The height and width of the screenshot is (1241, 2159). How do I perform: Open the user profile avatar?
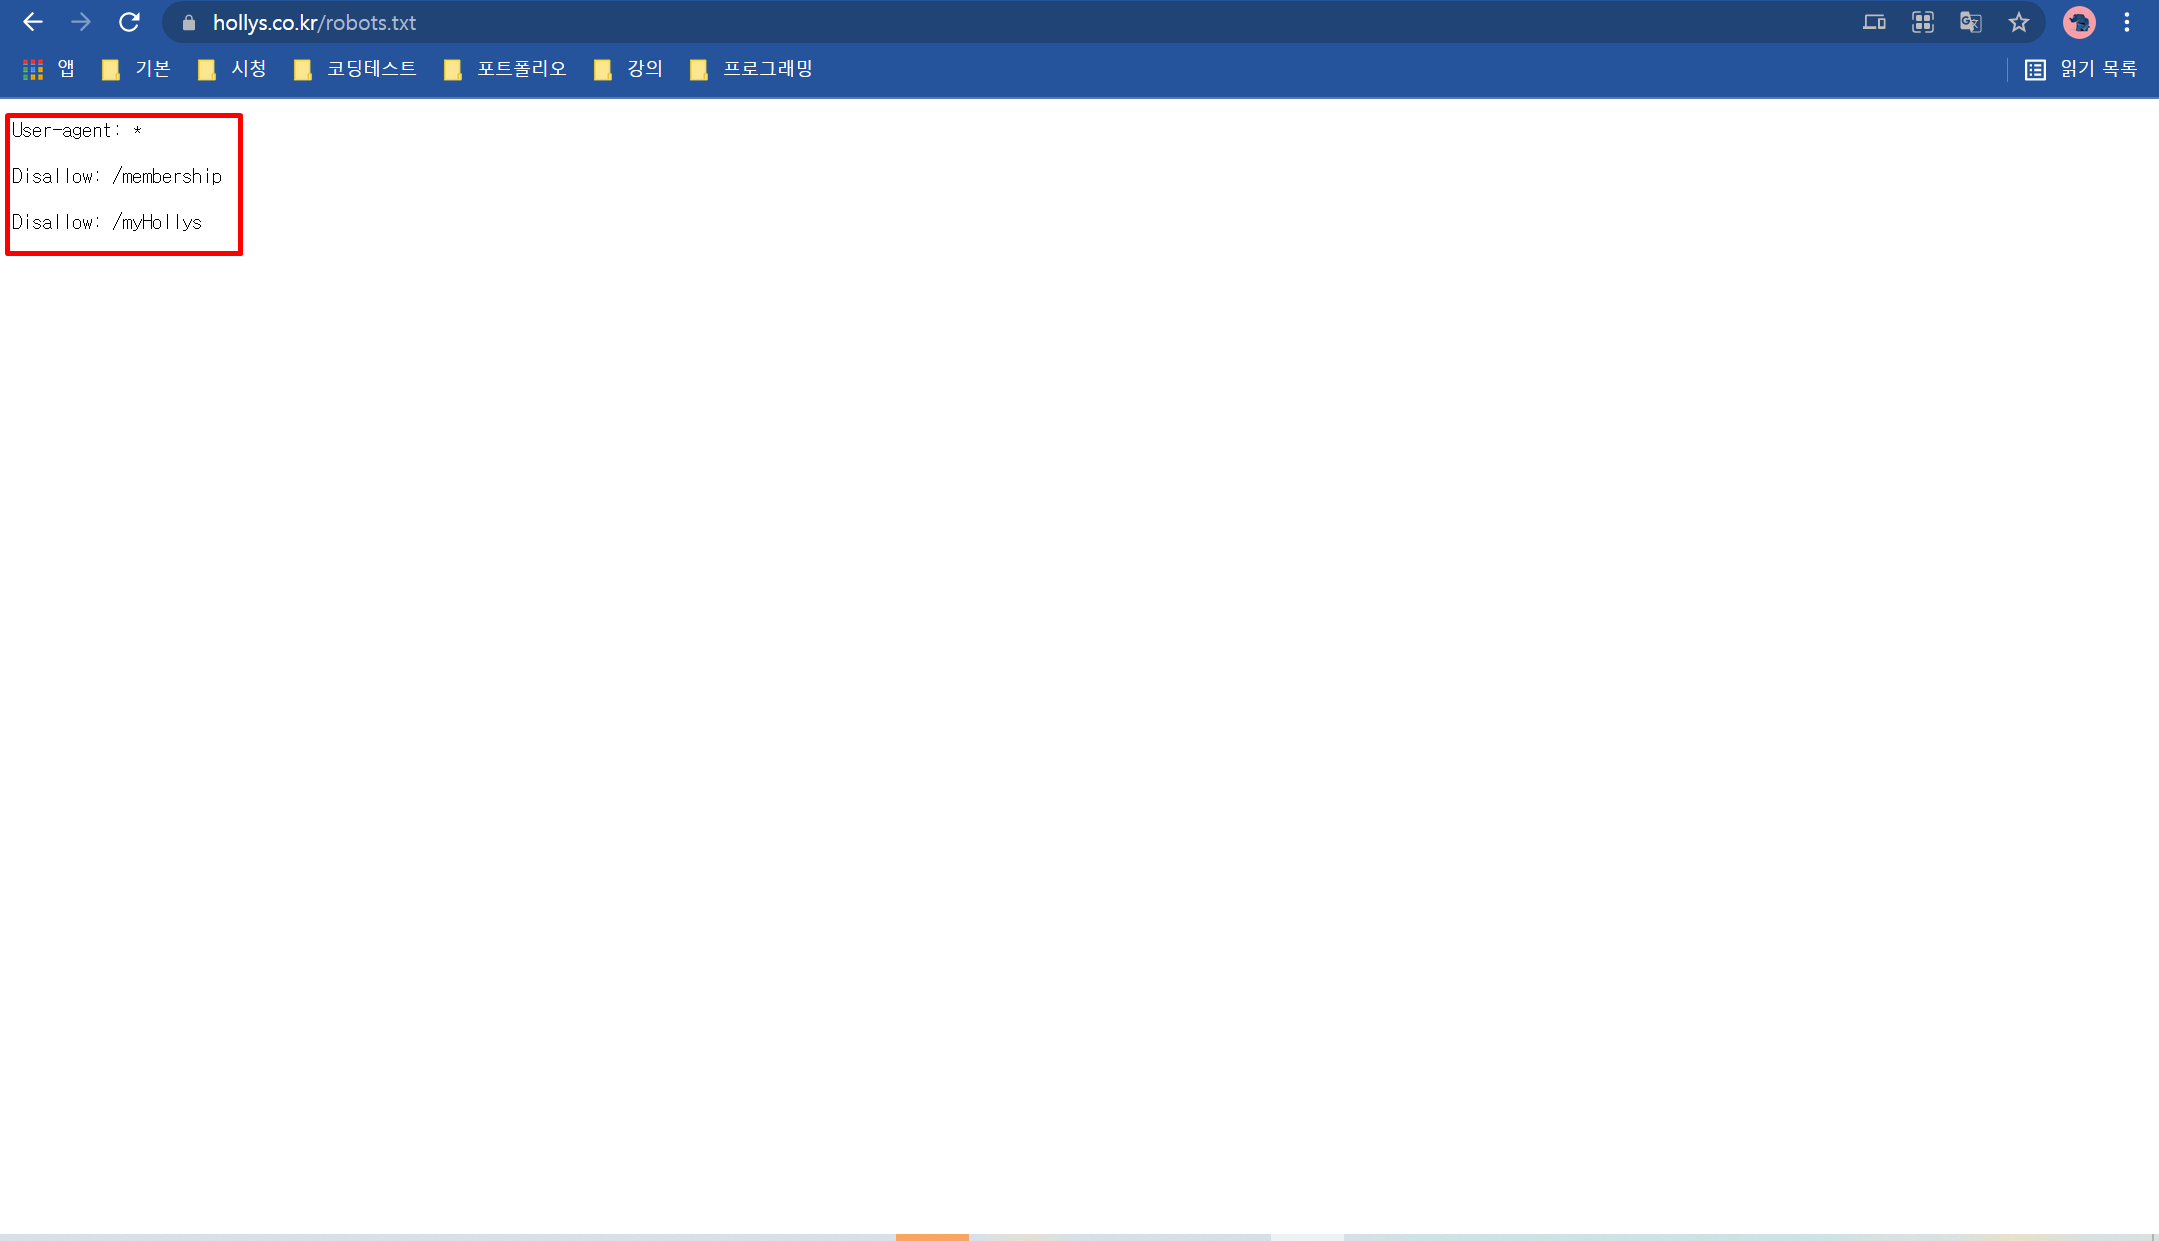(2079, 22)
